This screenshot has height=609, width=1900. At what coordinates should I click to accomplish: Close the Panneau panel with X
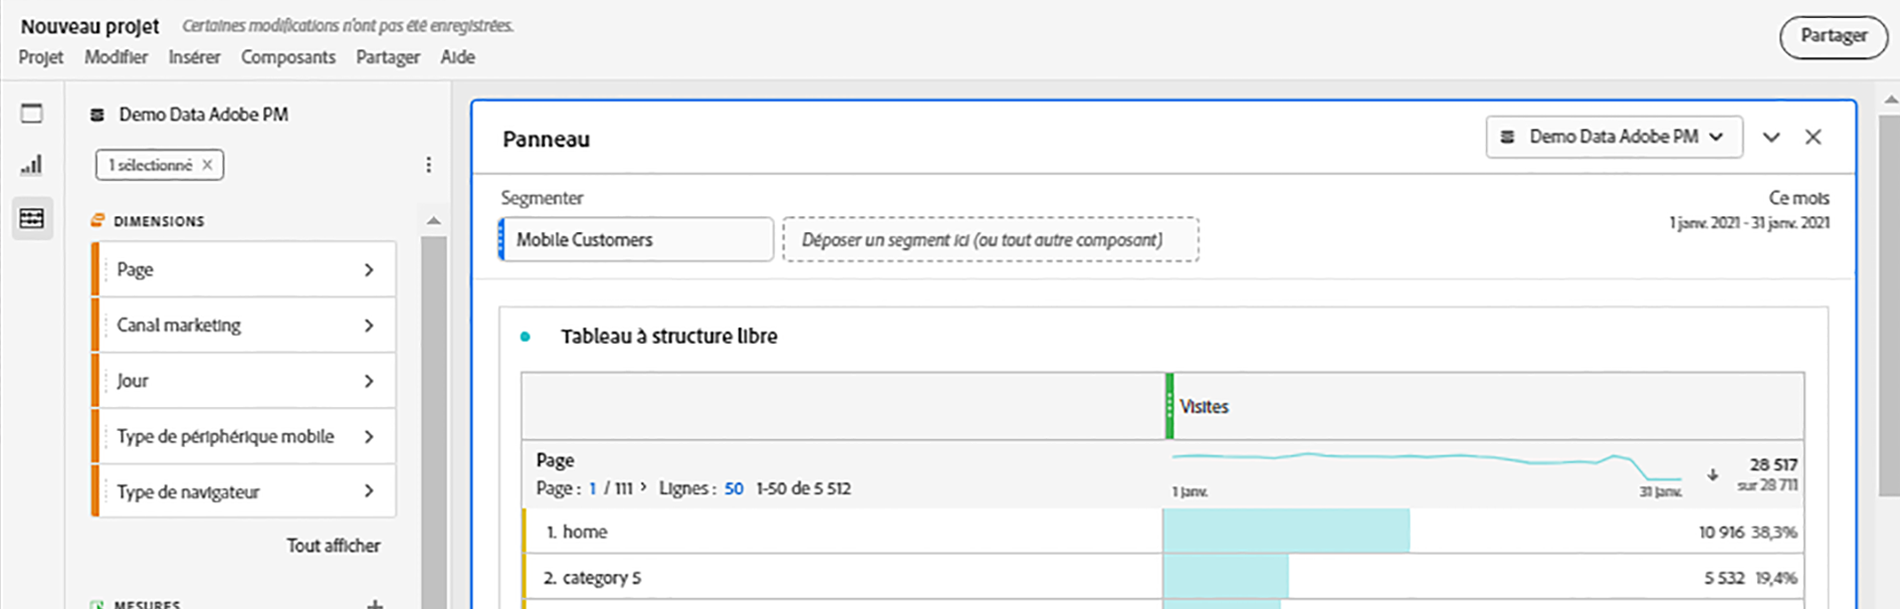tap(1813, 137)
